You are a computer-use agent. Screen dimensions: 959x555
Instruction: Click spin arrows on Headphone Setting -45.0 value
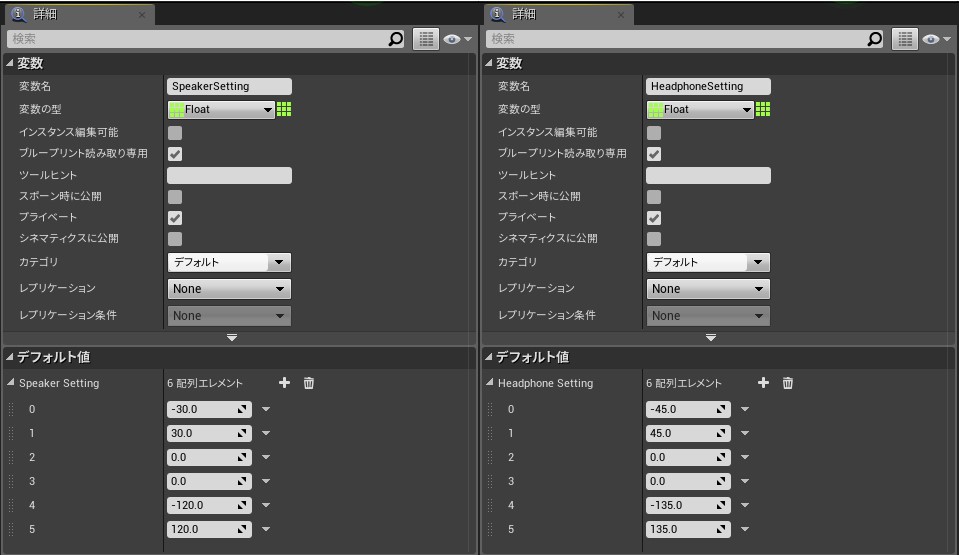[x=721, y=409]
